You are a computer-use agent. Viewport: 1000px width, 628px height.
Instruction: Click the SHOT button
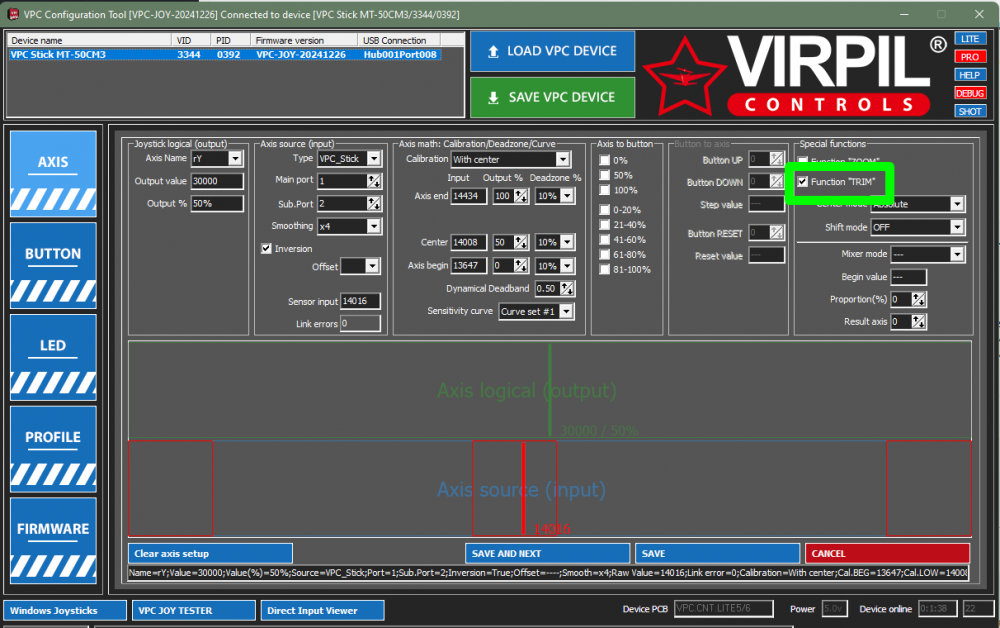coord(970,112)
